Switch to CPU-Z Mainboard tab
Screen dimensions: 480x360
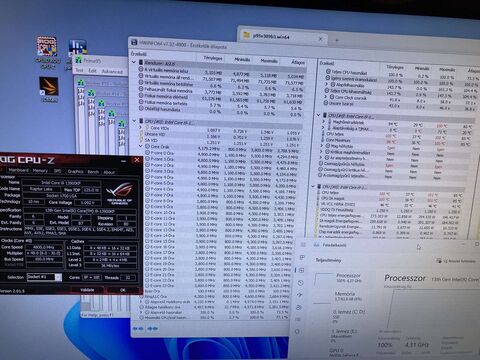[x=18, y=170]
